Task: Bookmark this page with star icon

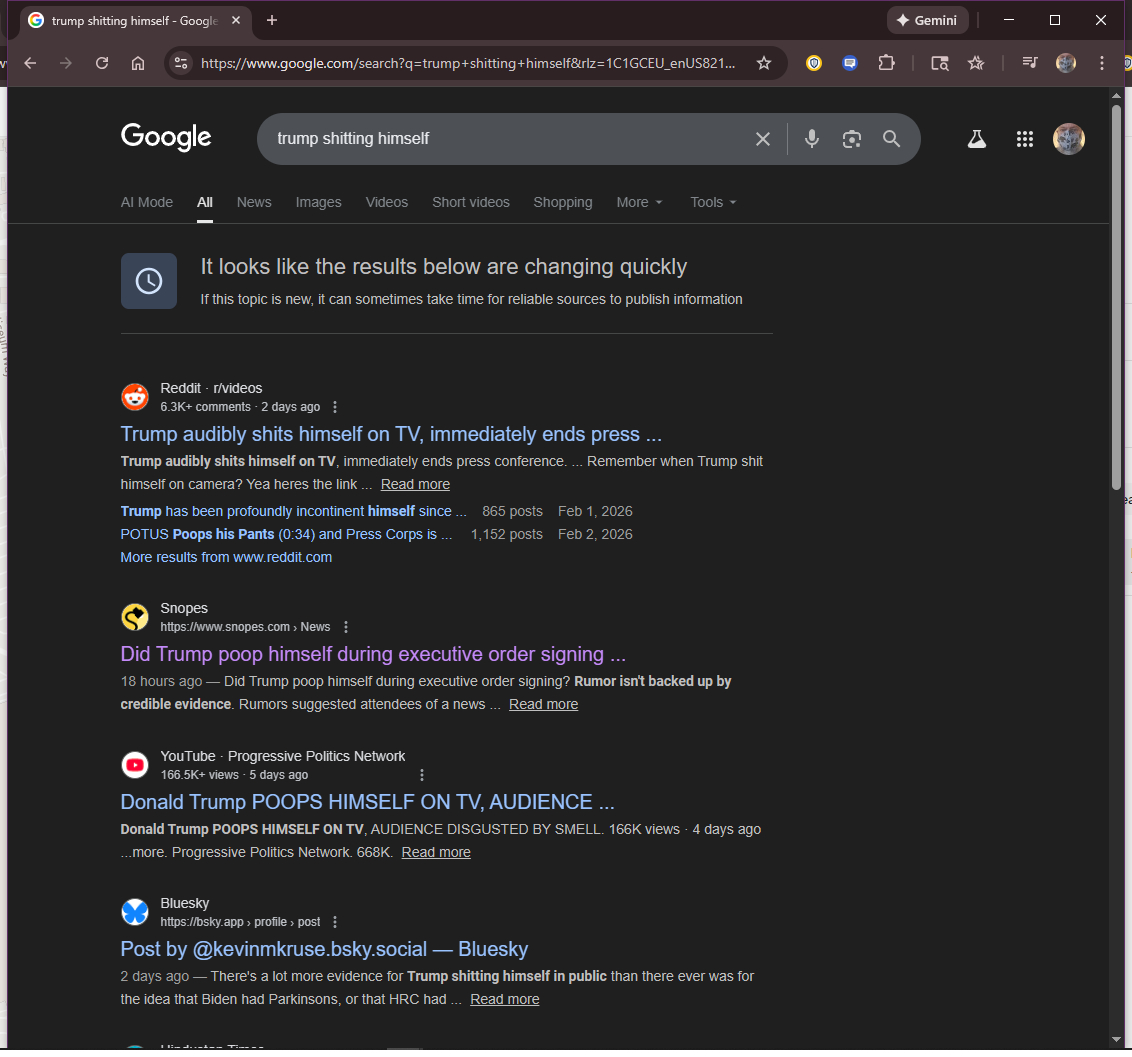Action: coord(764,63)
